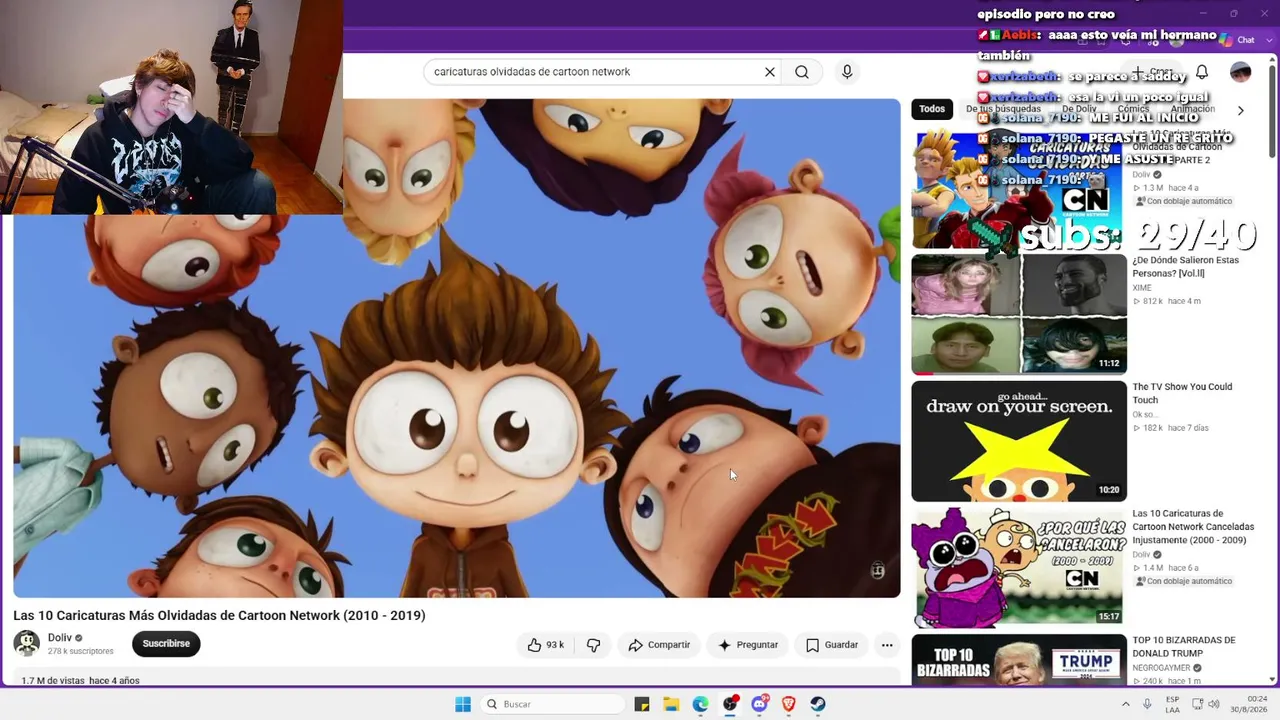Share the video via Compartir
This screenshot has height=720, width=1280.
tap(659, 645)
